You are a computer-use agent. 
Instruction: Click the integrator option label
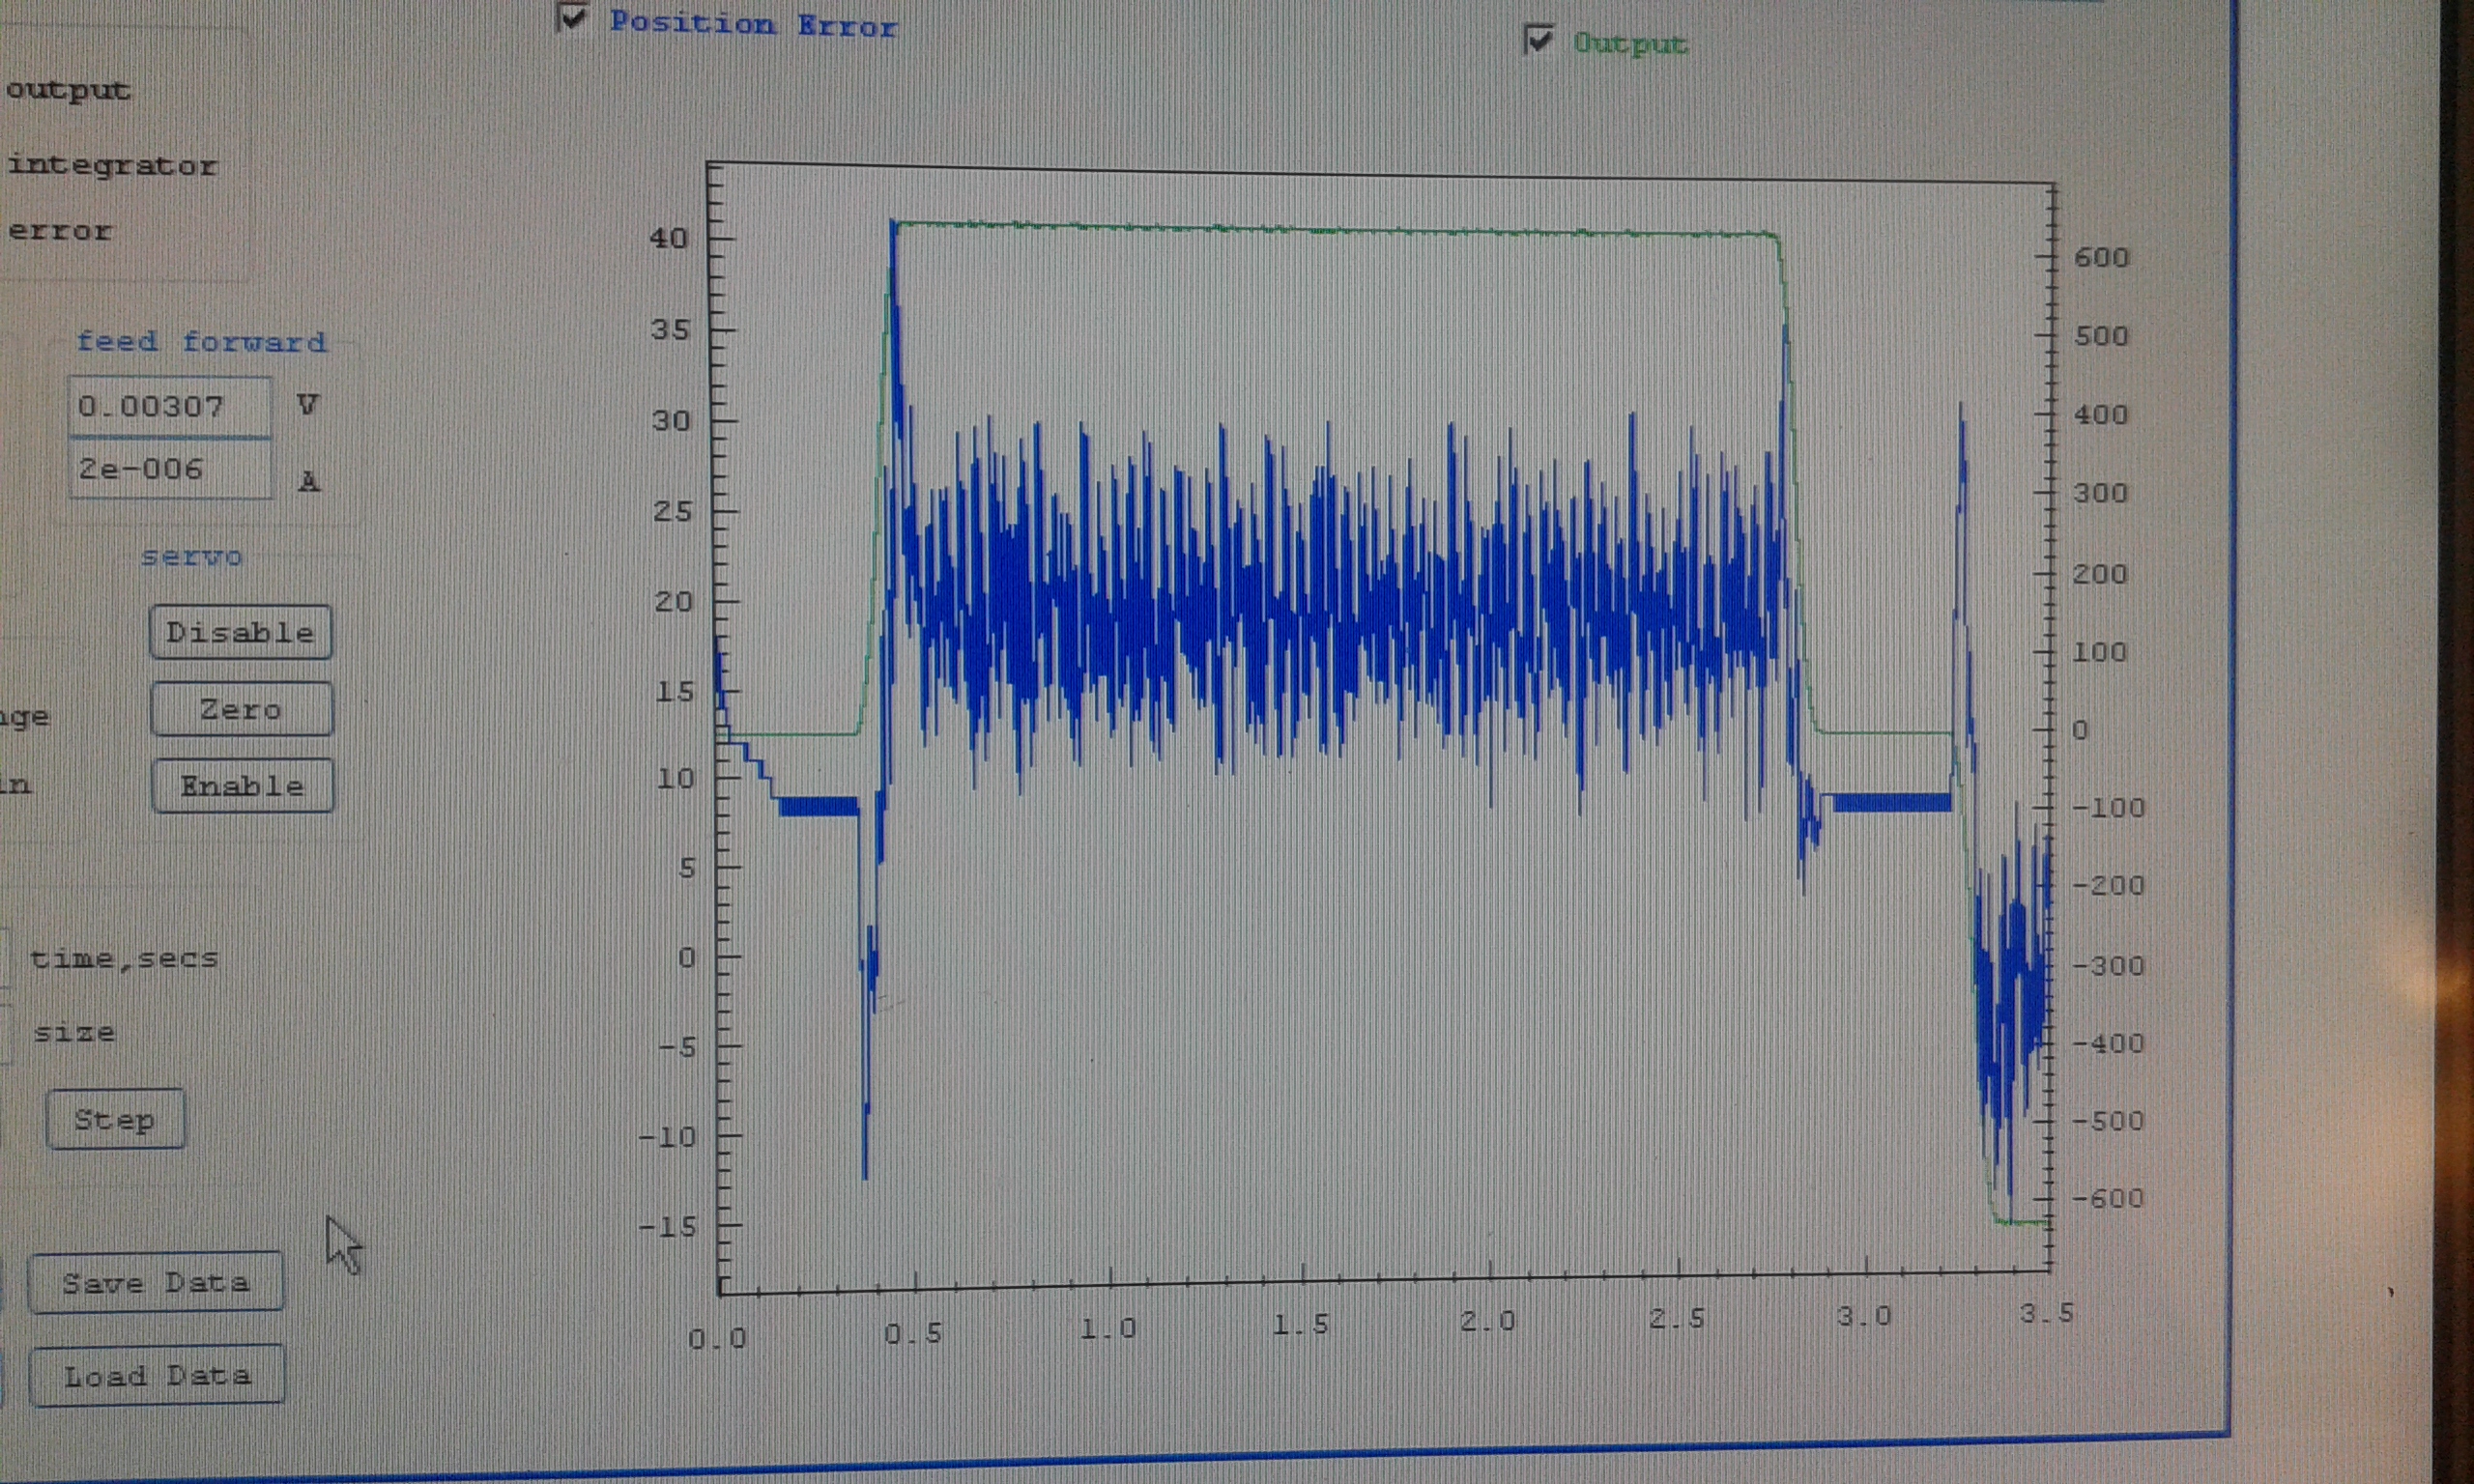[112, 165]
